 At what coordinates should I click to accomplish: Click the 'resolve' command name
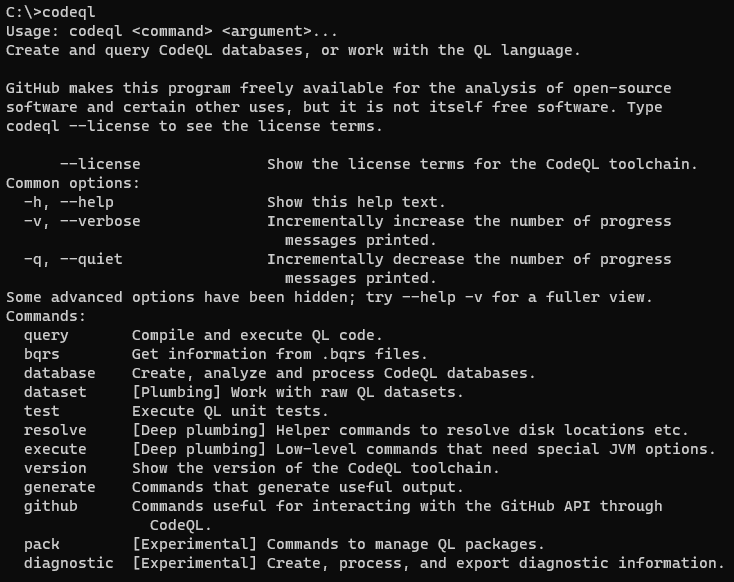click(x=55, y=430)
